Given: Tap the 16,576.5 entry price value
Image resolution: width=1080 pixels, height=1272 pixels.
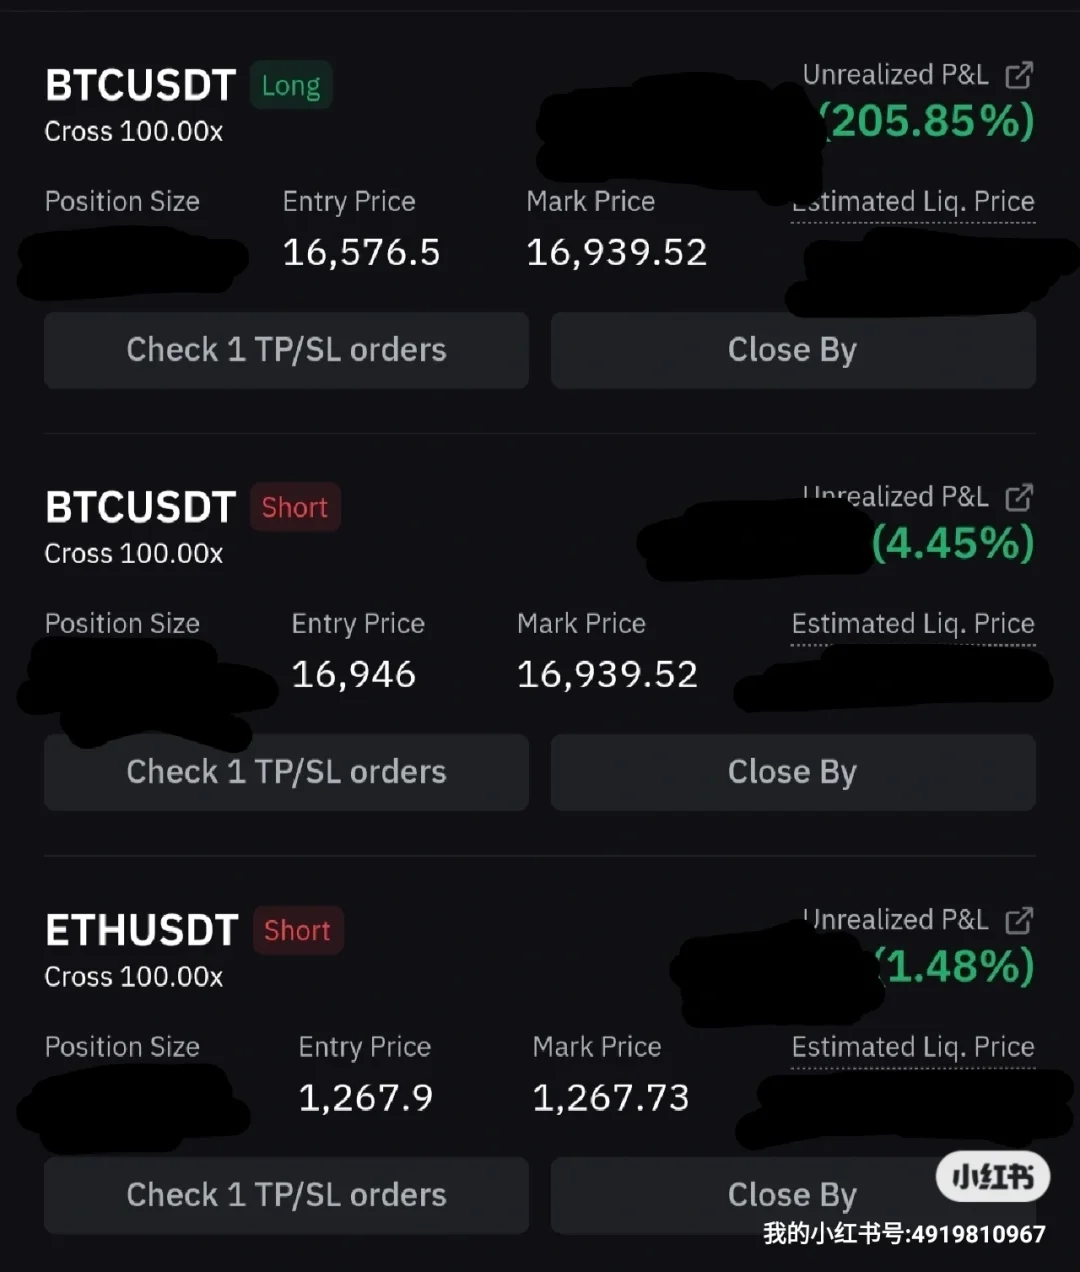Looking at the screenshot, I should pyautogui.click(x=361, y=253).
